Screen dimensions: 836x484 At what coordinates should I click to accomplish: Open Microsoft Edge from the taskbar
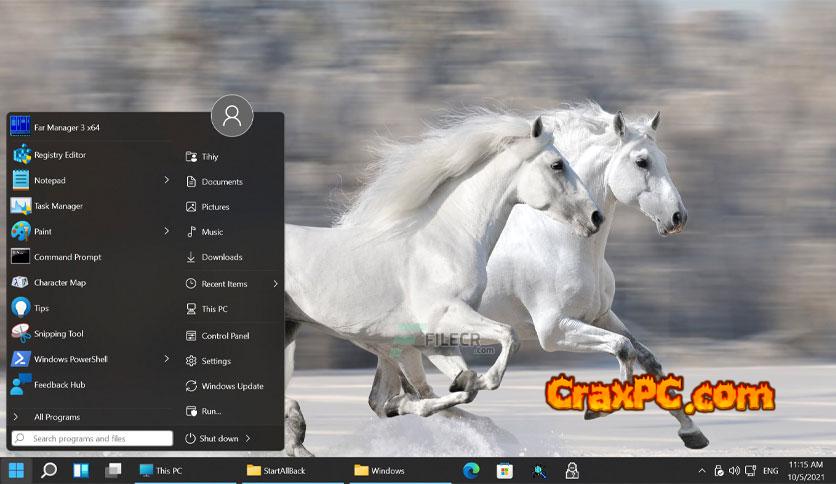click(471, 470)
